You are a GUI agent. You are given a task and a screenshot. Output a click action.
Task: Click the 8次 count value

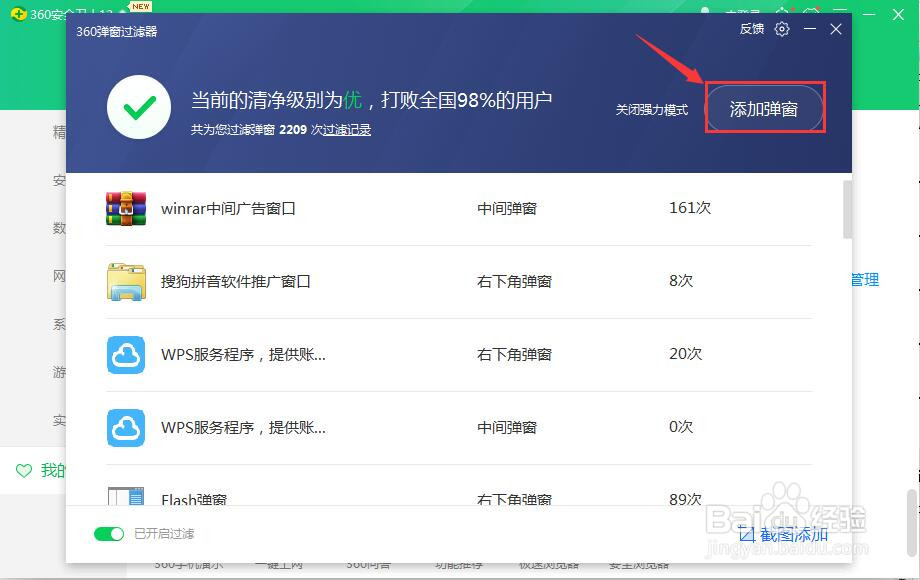click(681, 280)
